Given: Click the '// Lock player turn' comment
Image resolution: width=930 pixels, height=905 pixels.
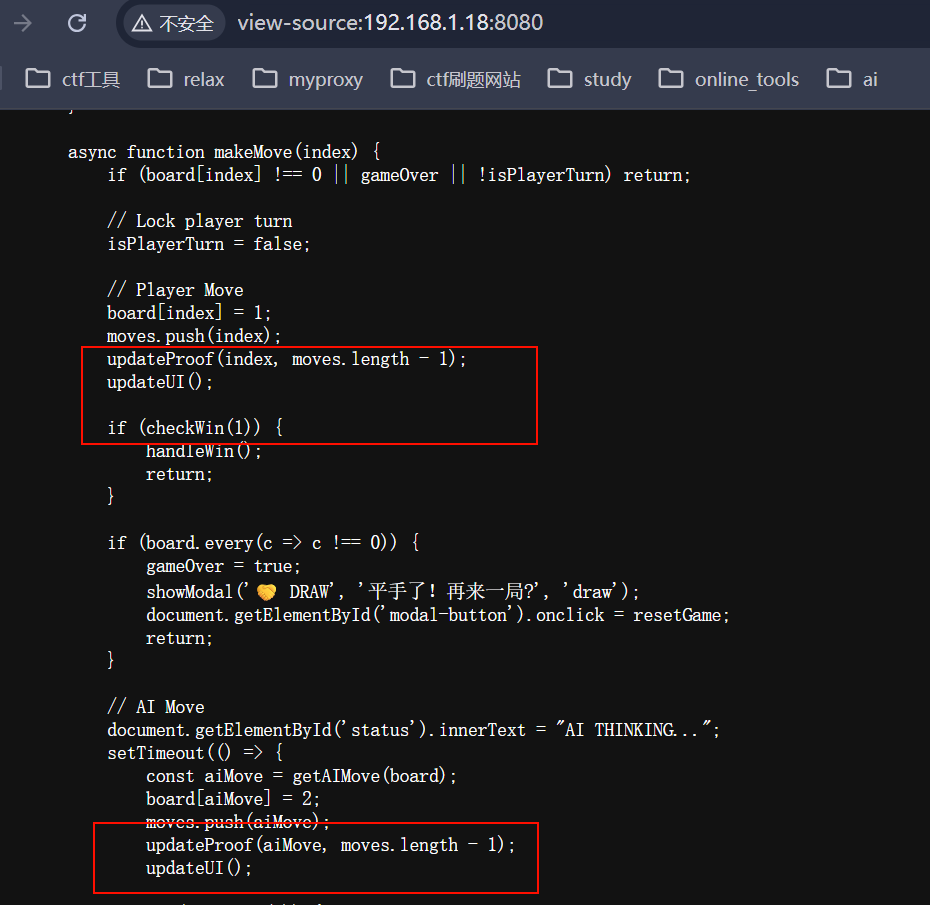Looking at the screenshot, I should [x=199, y=221].
